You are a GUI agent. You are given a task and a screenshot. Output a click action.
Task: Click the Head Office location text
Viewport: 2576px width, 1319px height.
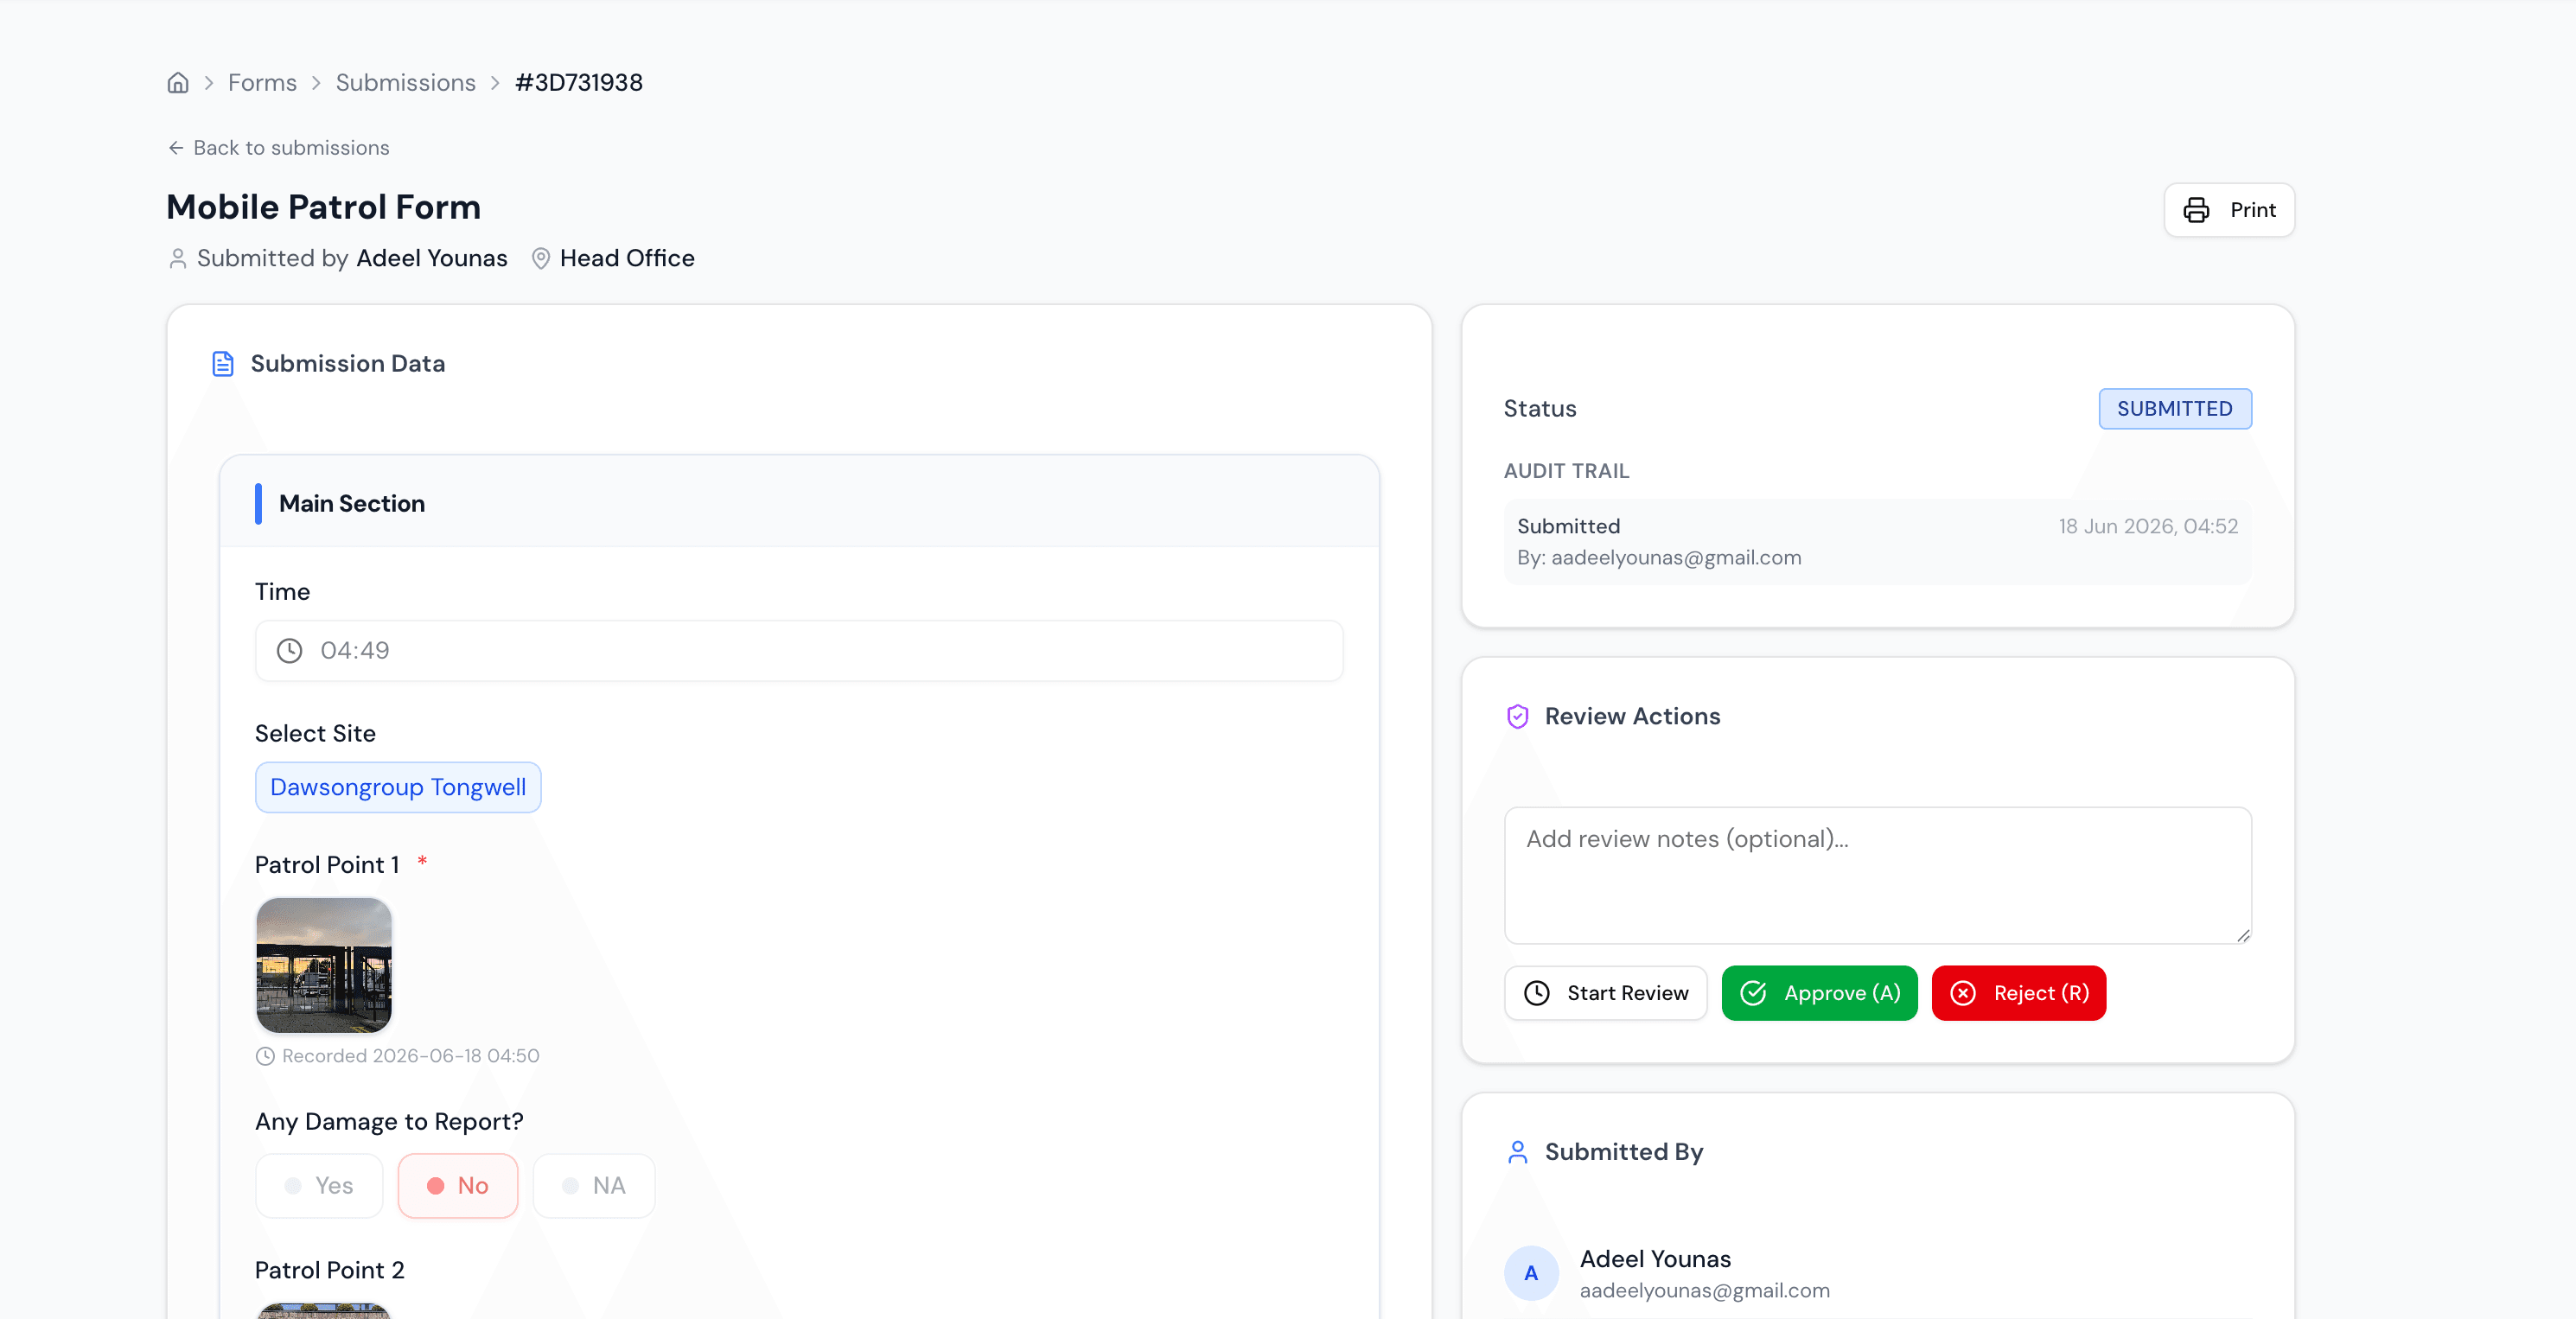627,259
